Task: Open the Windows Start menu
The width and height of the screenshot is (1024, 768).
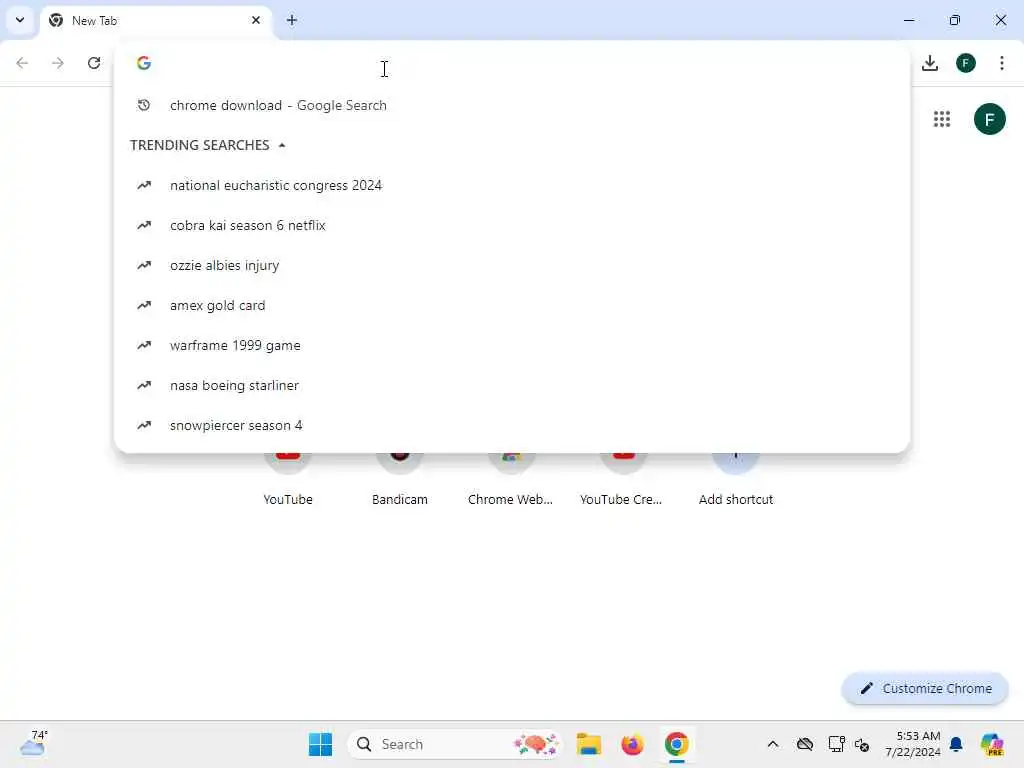Action: [320, 744]
